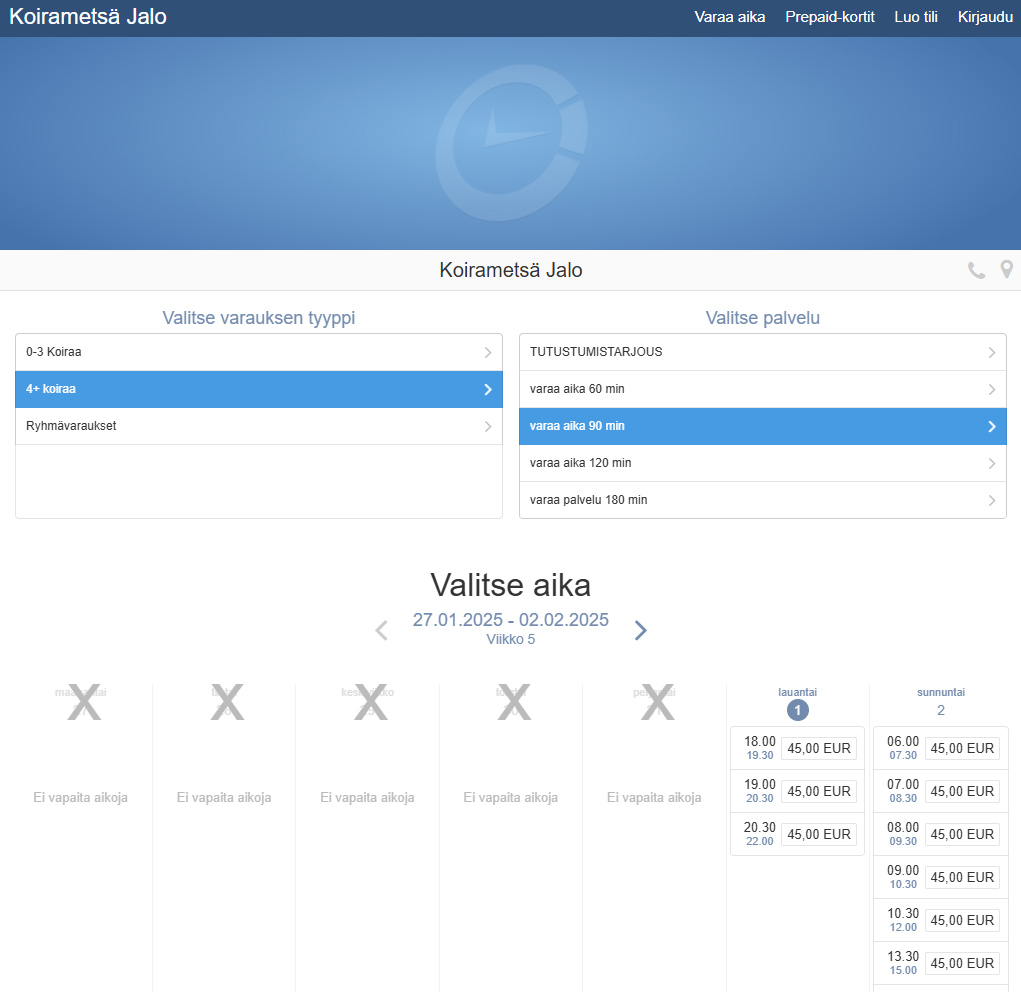1021x992 pixels.
Task: Select Saturday date badge 1
Action: [x=797, y=710]
